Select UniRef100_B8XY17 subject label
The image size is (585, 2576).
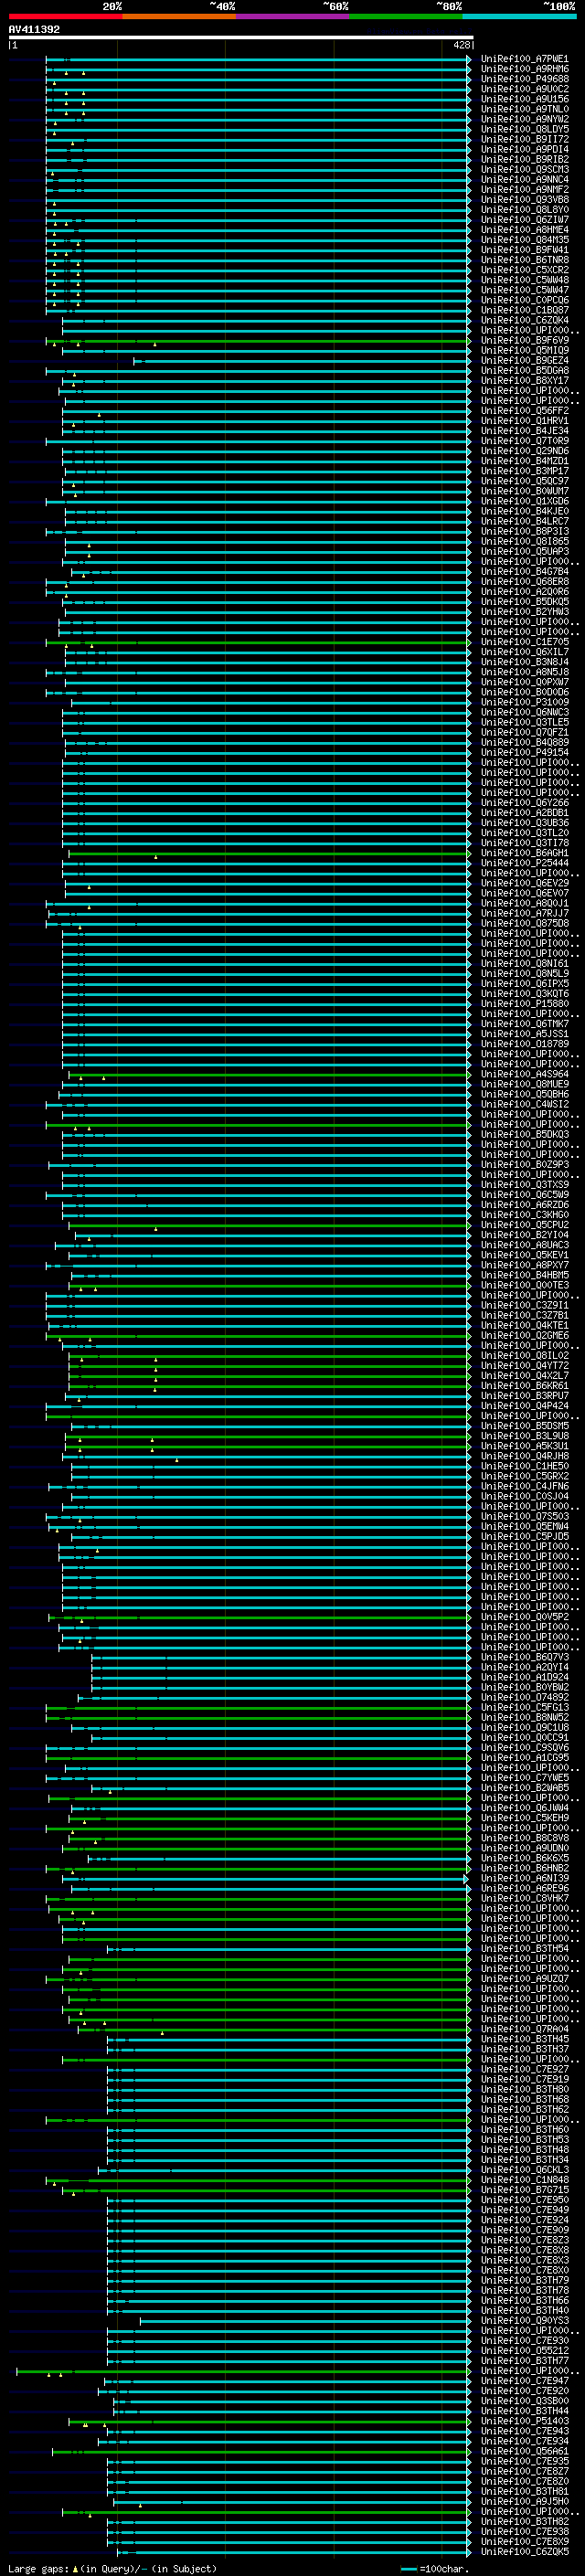[524, 381]
